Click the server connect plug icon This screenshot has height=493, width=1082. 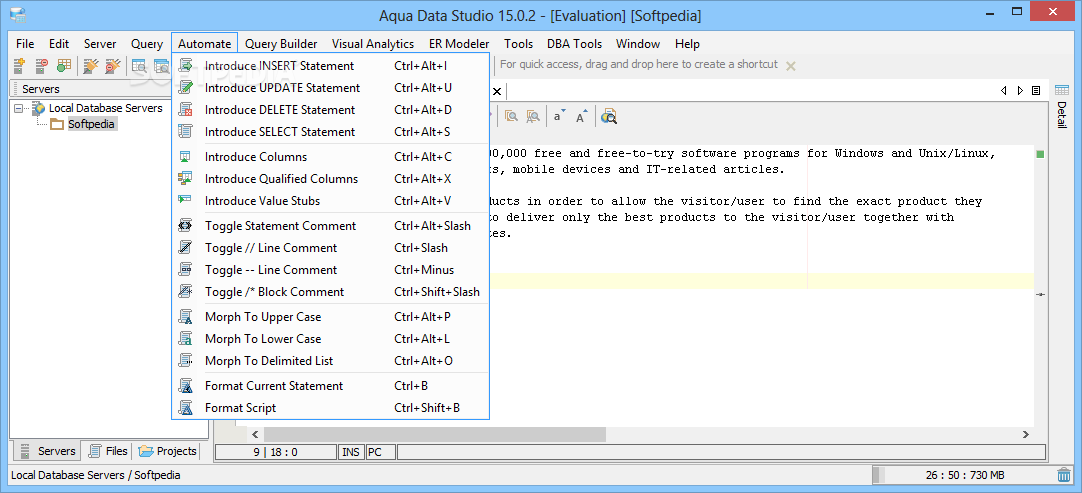[x=90, y=66]
